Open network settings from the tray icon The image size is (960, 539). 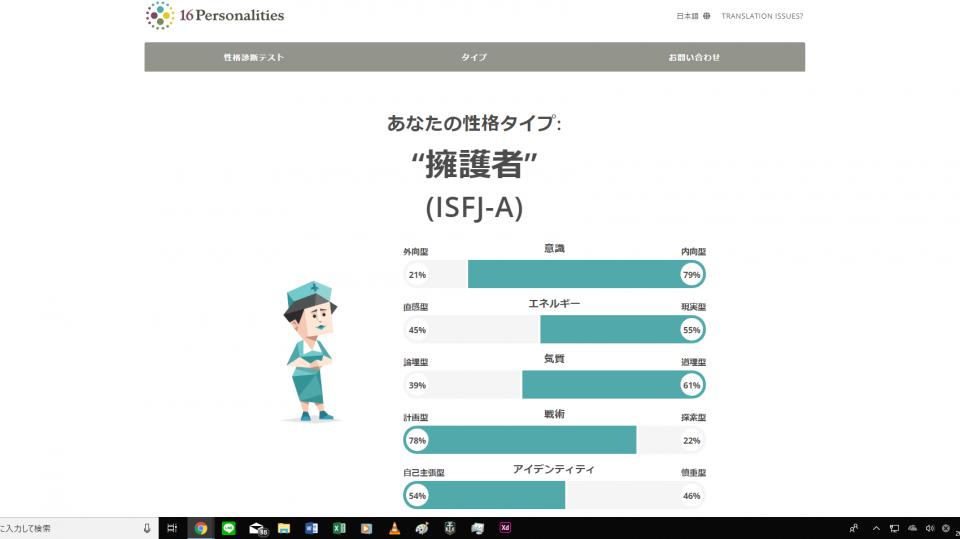(x=894, y=528)
